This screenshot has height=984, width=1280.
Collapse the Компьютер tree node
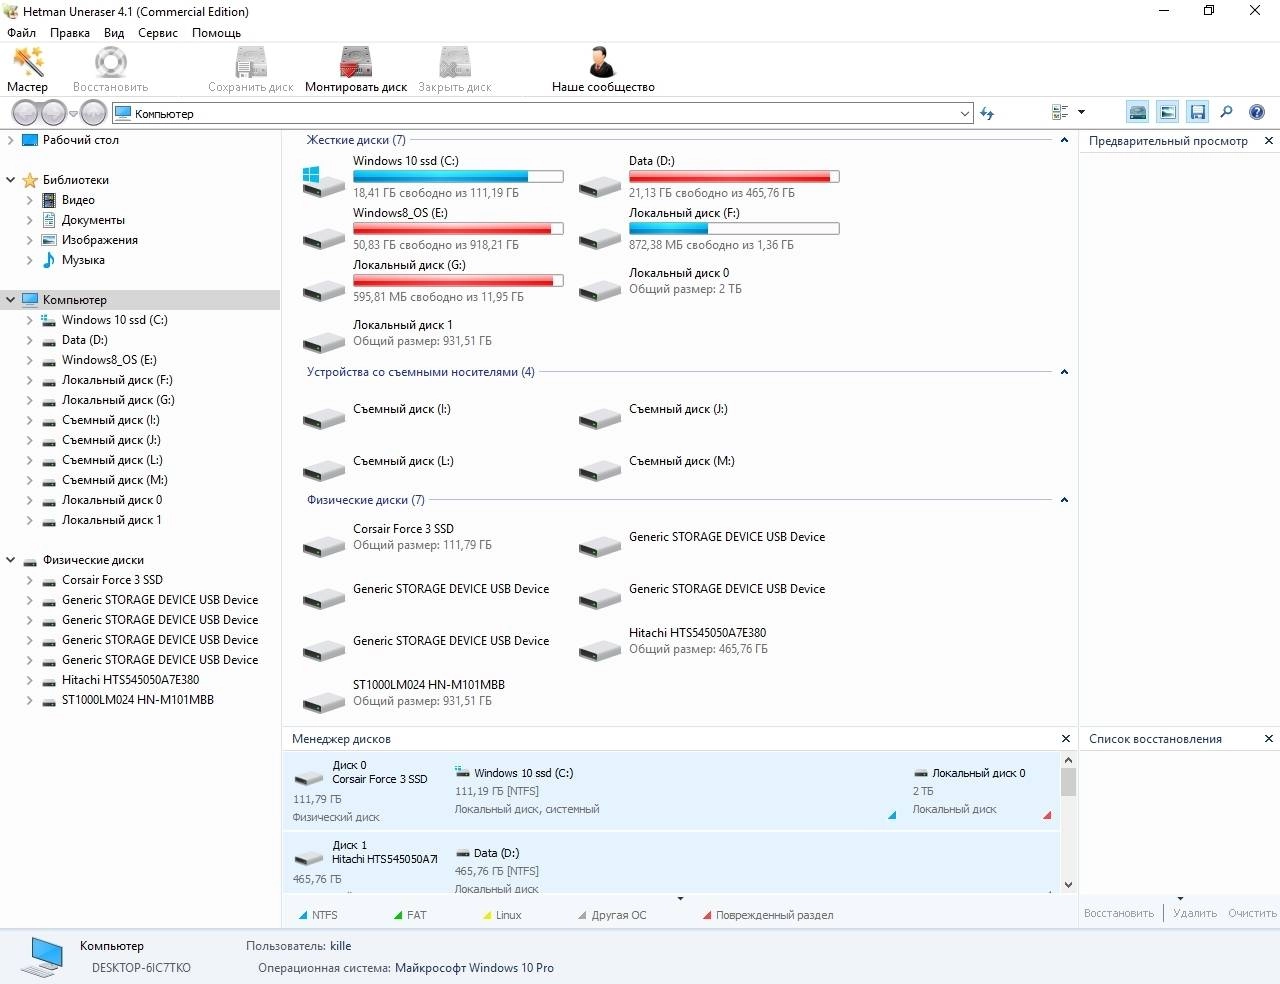click(x=10, y=300)
